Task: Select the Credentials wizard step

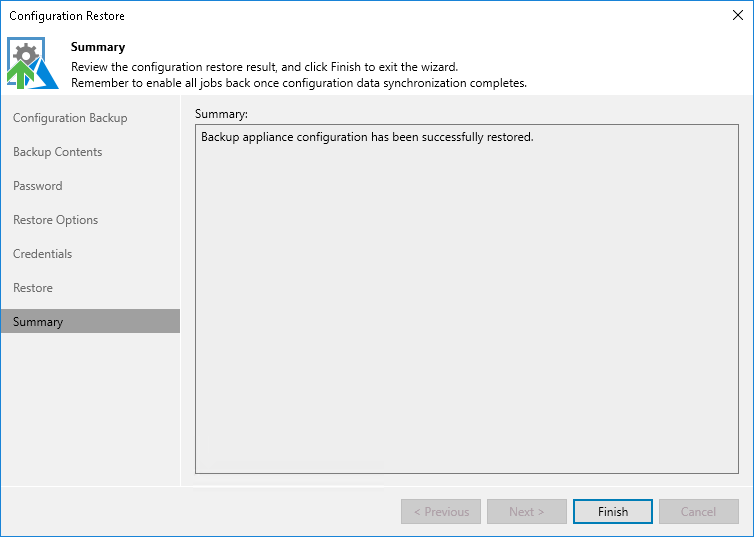Action: coord(43,254)
